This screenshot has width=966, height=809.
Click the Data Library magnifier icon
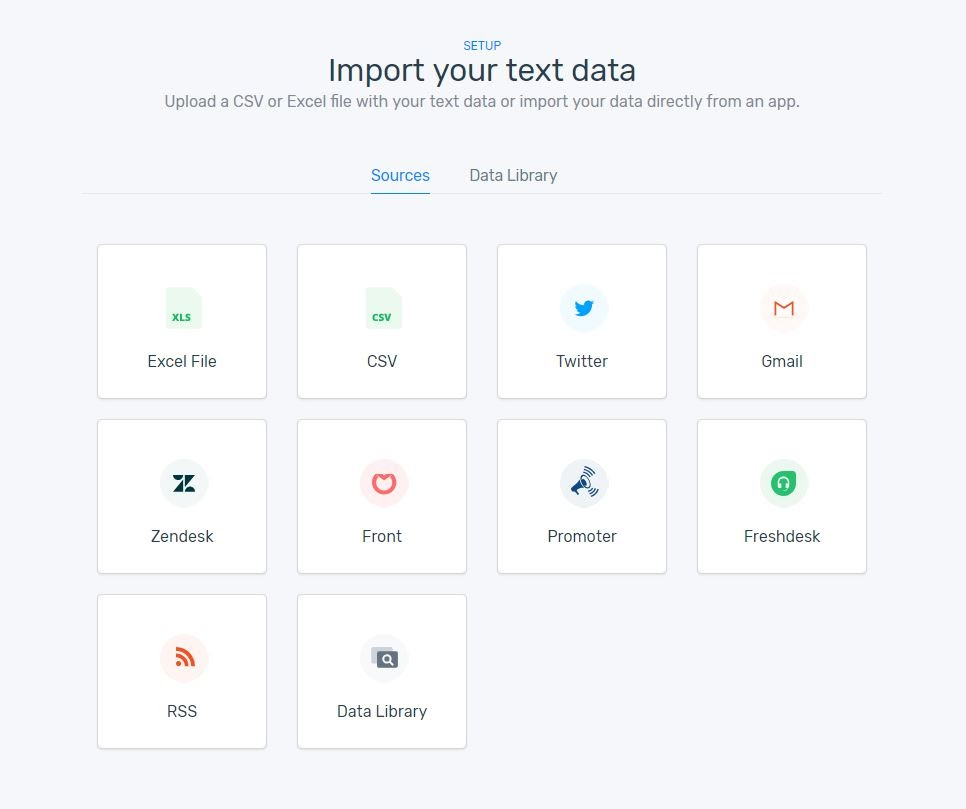point(384,658)
